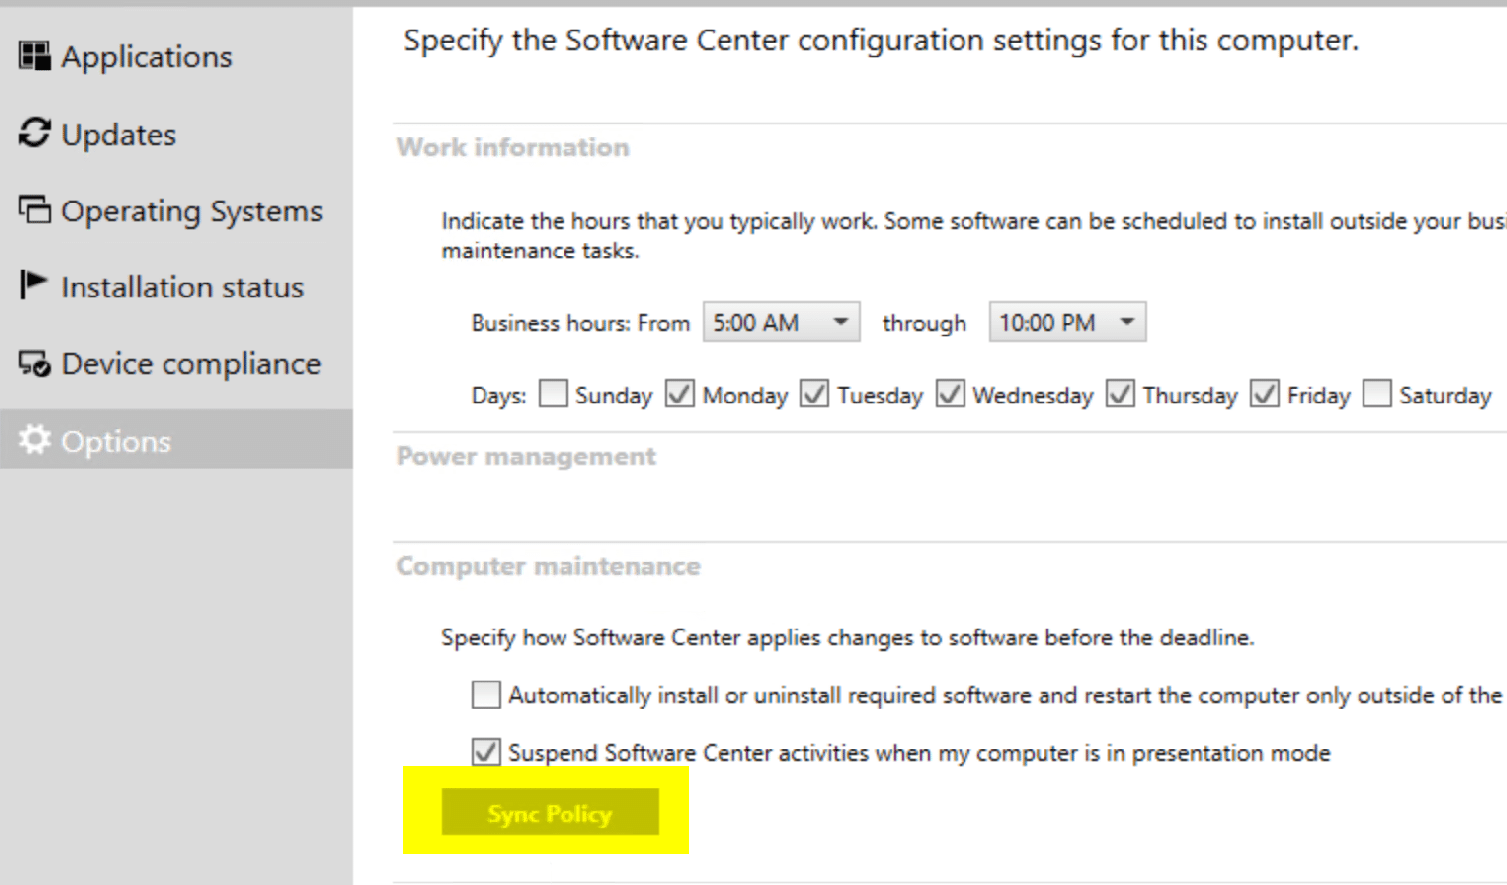Click the Device compliance icon
Viewport: 1507px width, 885px height.
click(33, 363)
